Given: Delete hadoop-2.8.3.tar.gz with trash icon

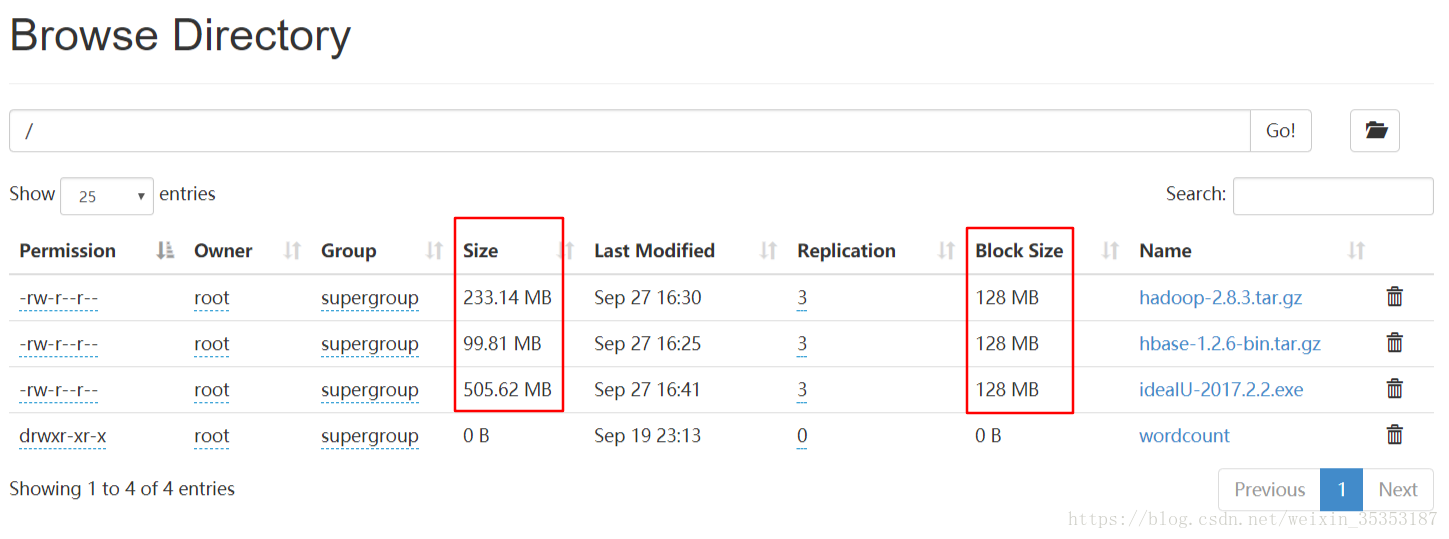Looking at the screenshot, I should (x=1394, y=297).
